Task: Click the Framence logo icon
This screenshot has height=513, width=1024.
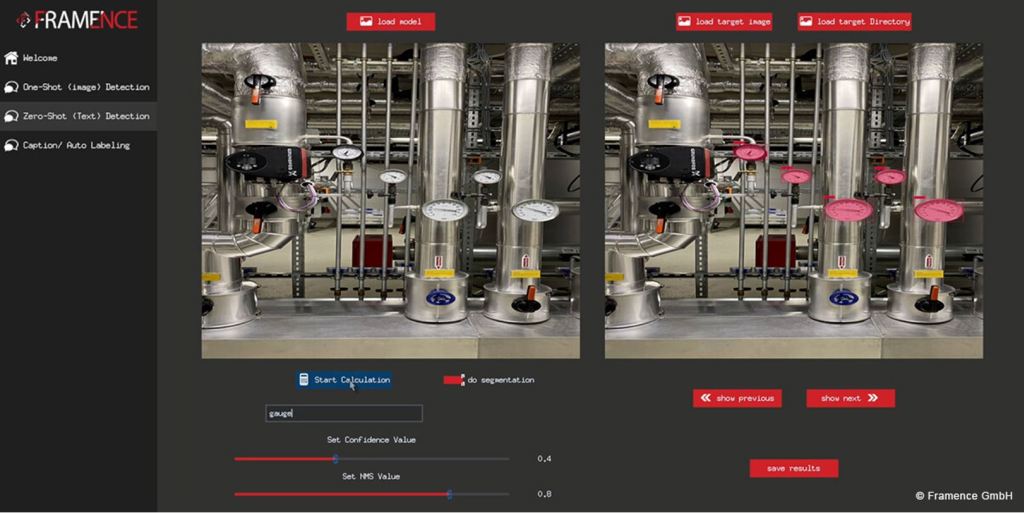Action: click(23, 21)
